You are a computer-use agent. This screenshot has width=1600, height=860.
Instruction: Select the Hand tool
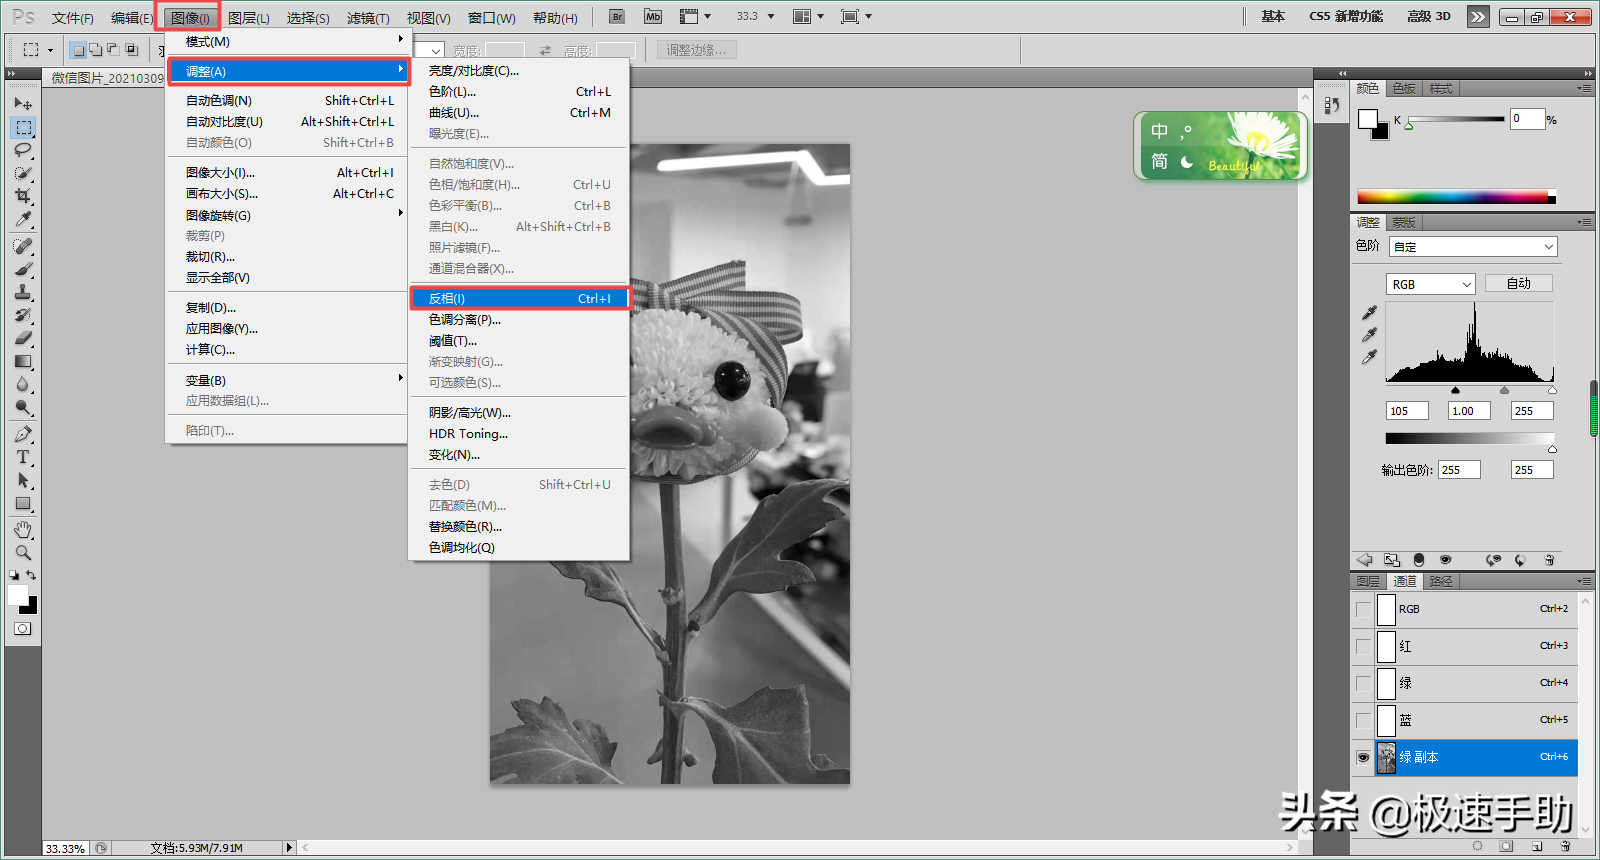coord(23,529)
